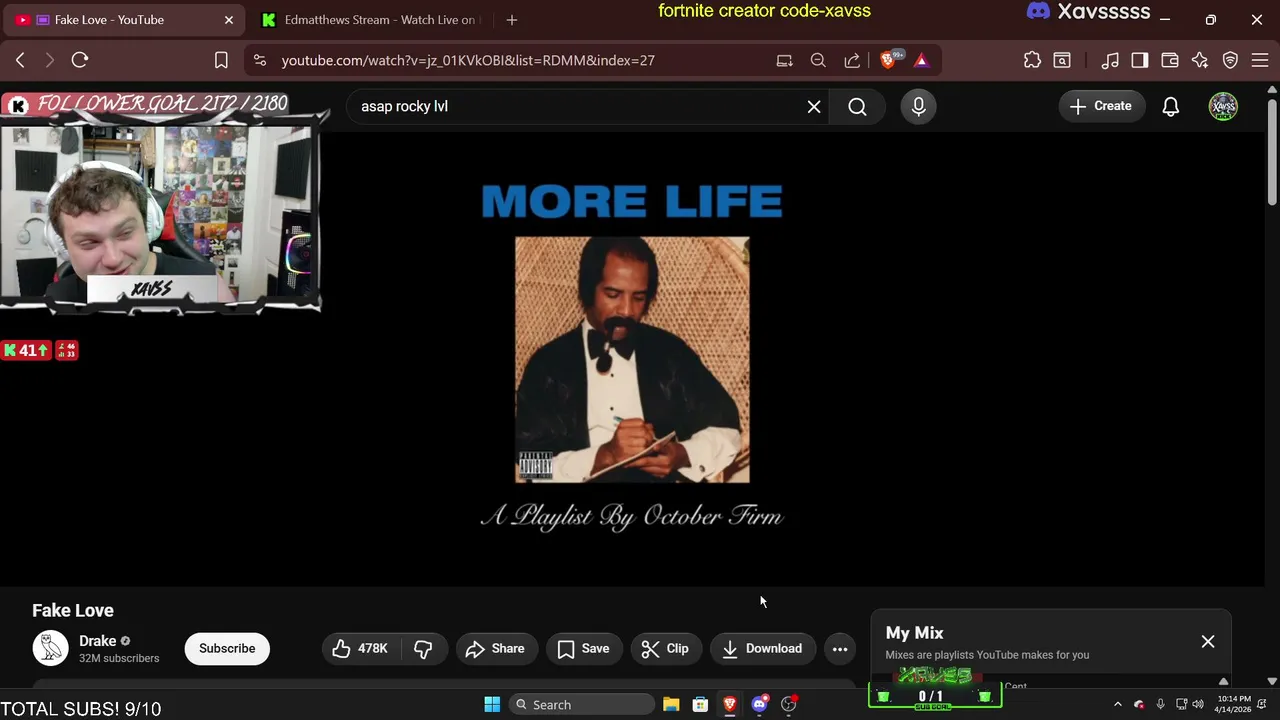Create a Clip of the video
1280x720 pixels.
(666, 648)
